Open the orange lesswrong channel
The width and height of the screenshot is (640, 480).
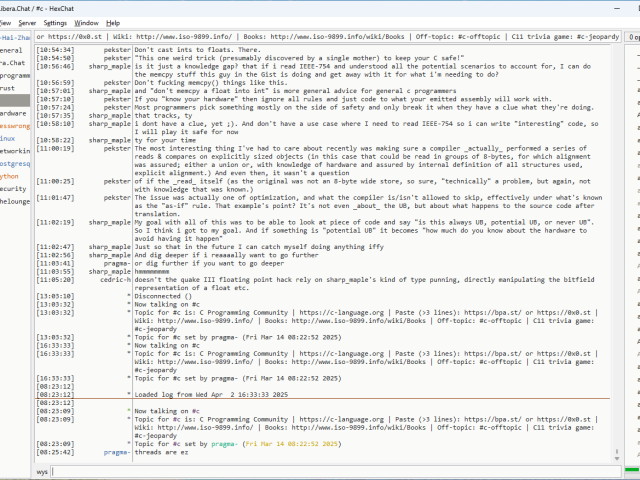(14, 127)
